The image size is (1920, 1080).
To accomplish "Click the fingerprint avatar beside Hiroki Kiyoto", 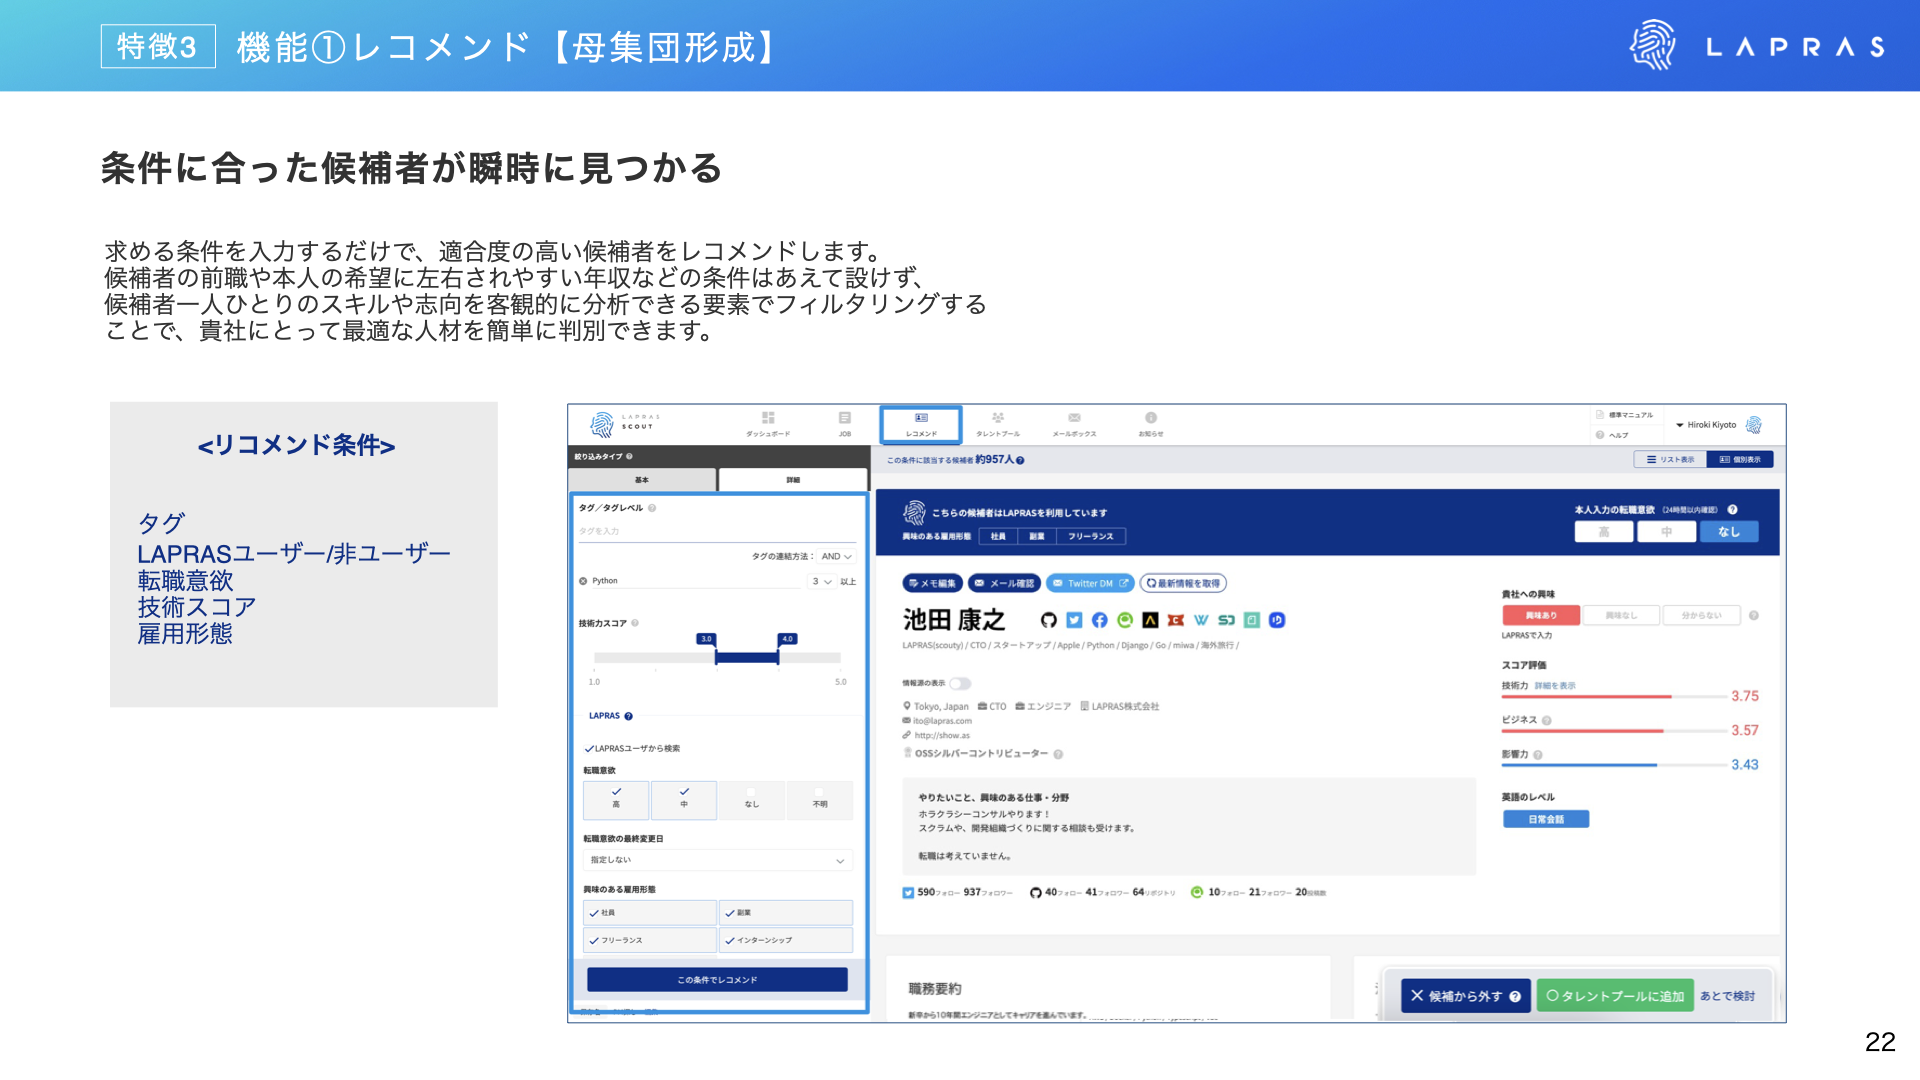I will pyautogui.click(x=1754, y=425).
